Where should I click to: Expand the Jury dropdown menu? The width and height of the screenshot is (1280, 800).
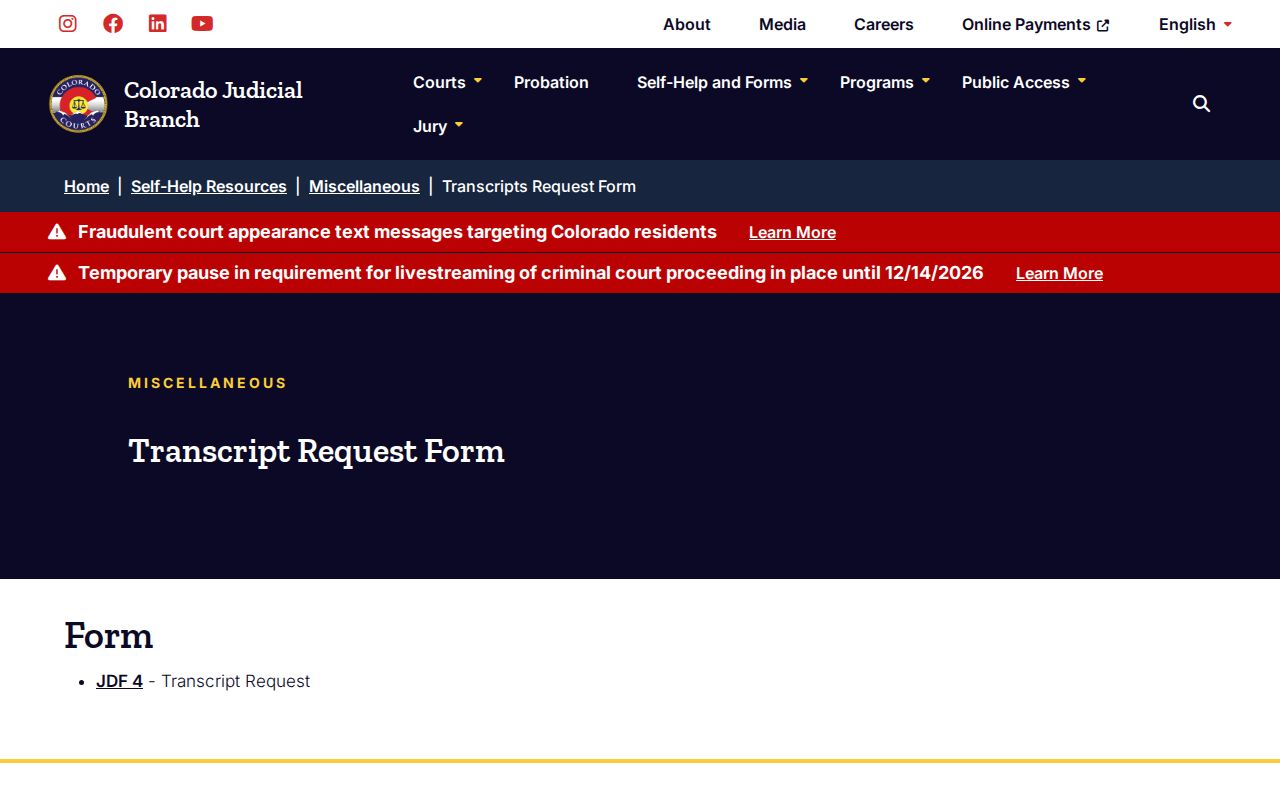(438, 126)
